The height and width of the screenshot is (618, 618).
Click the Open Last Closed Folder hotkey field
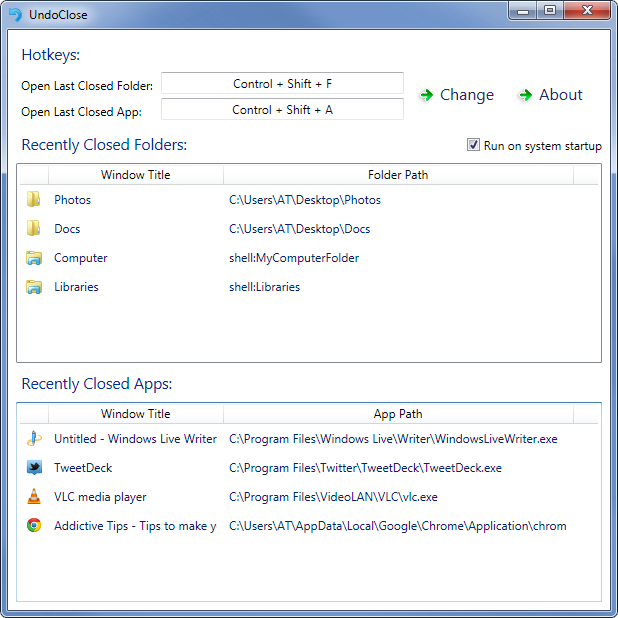tap(282, 84)
